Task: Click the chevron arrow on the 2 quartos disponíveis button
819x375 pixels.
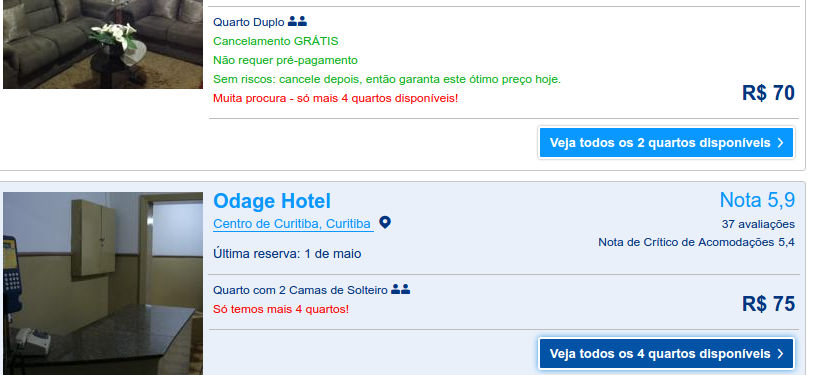Action: coord(780,143)
